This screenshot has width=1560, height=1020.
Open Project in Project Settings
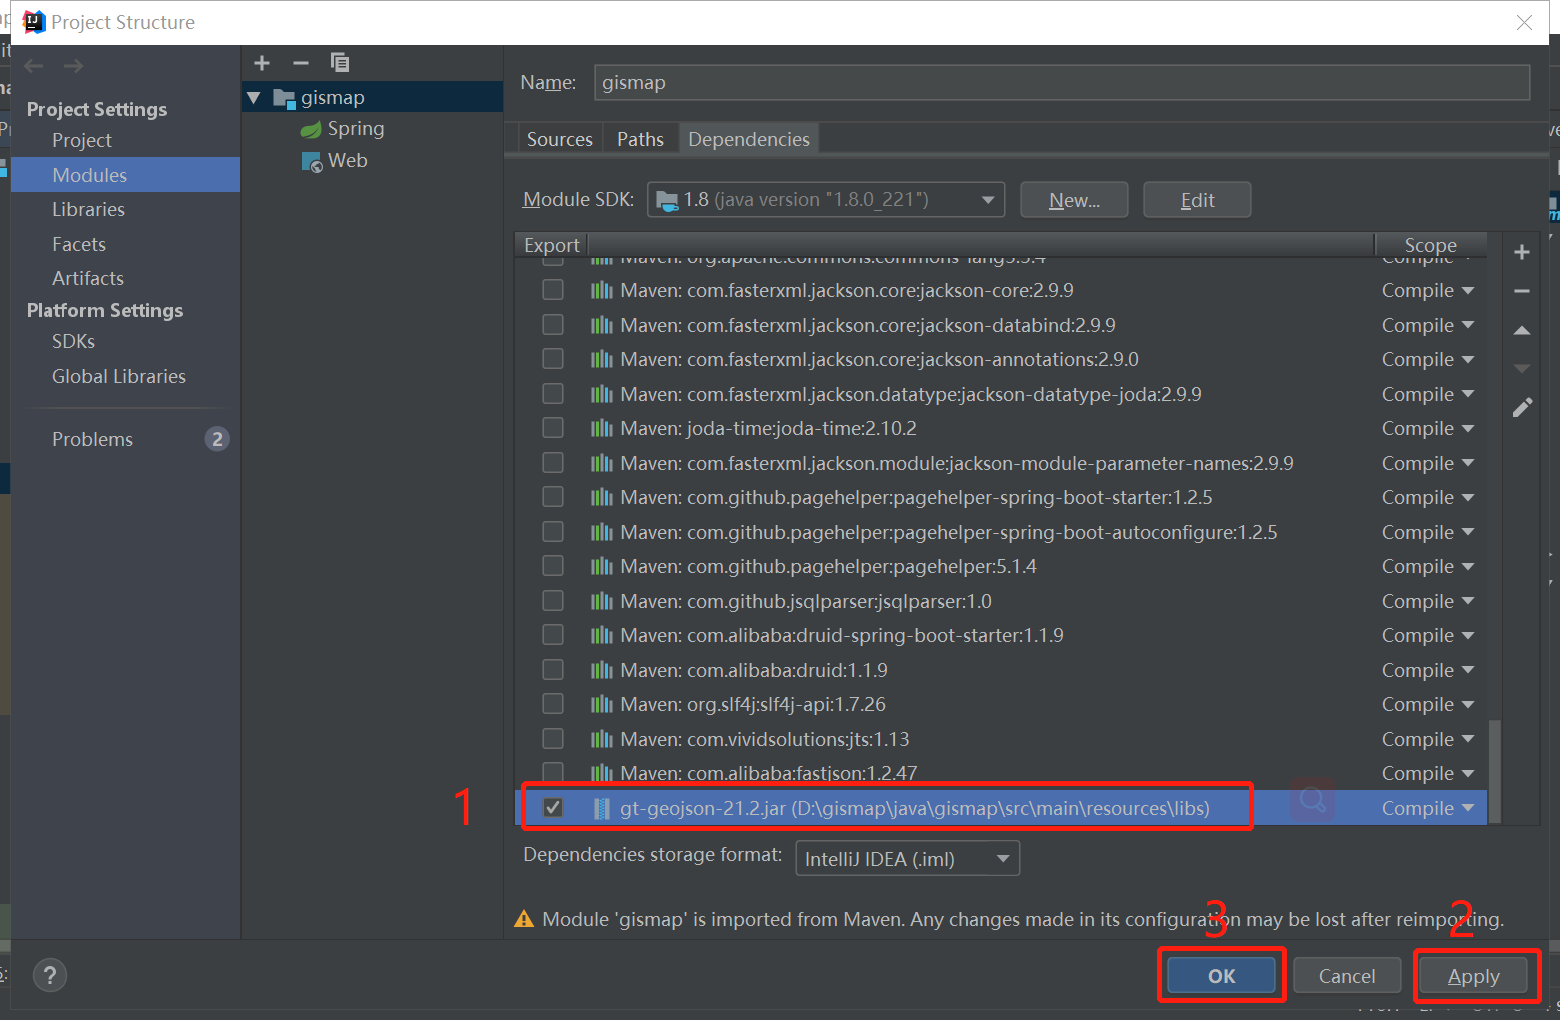[x=82, y=140]
